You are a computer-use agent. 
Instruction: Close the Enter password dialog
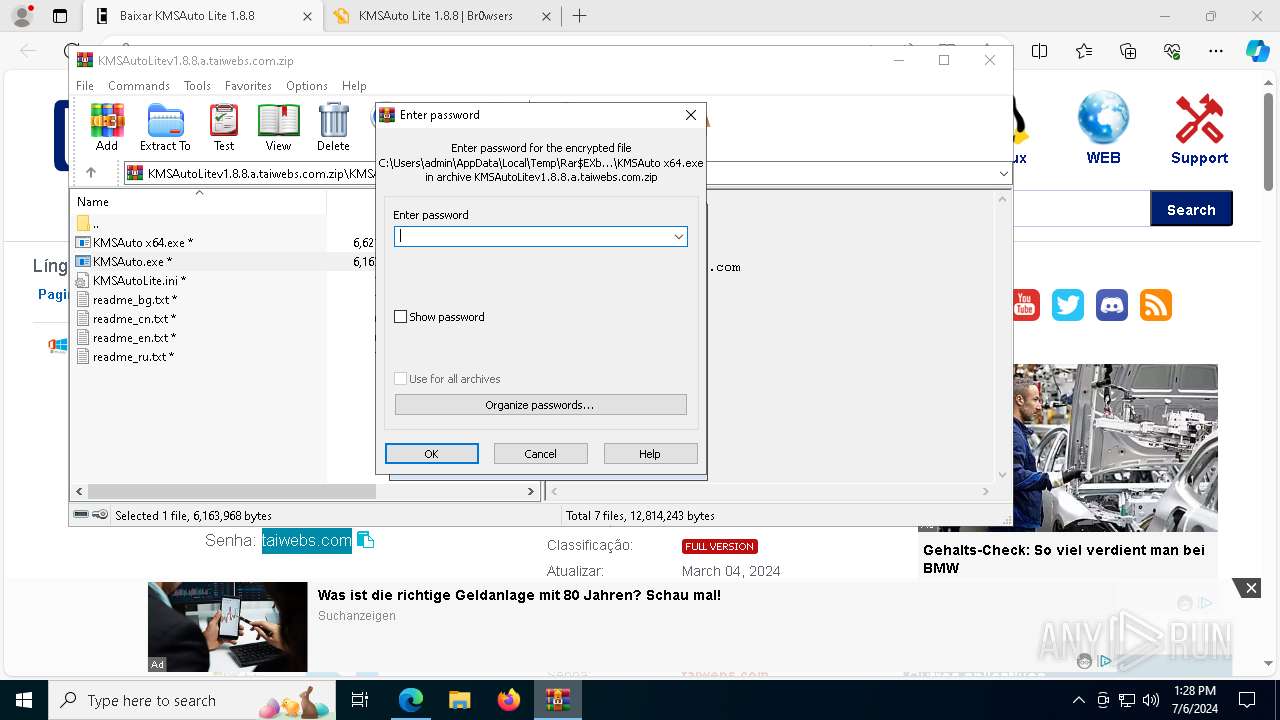[x=690, y=115]
